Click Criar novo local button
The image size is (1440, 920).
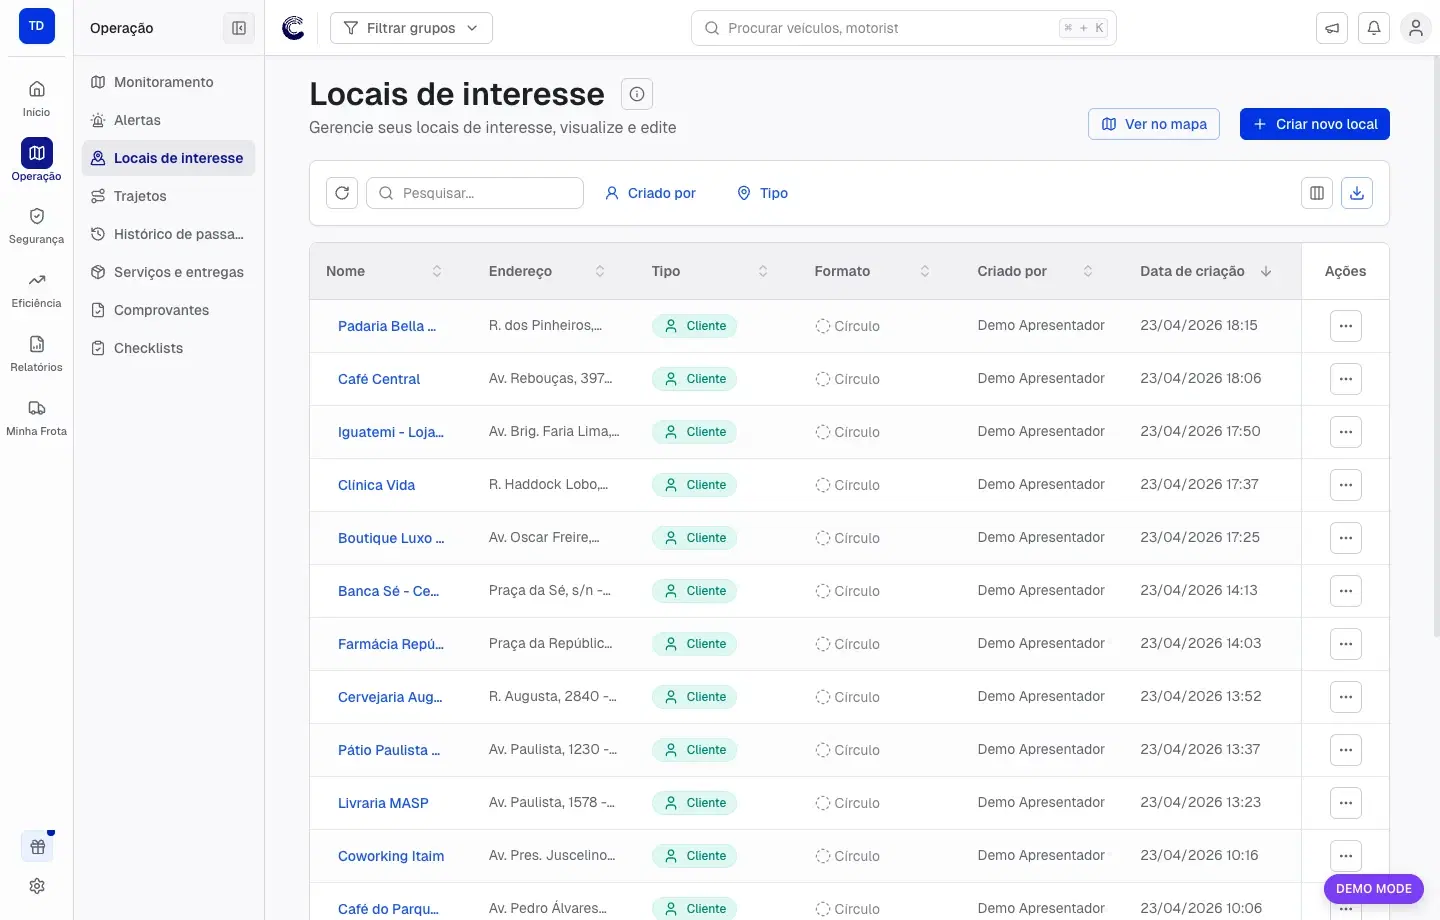1315,124
